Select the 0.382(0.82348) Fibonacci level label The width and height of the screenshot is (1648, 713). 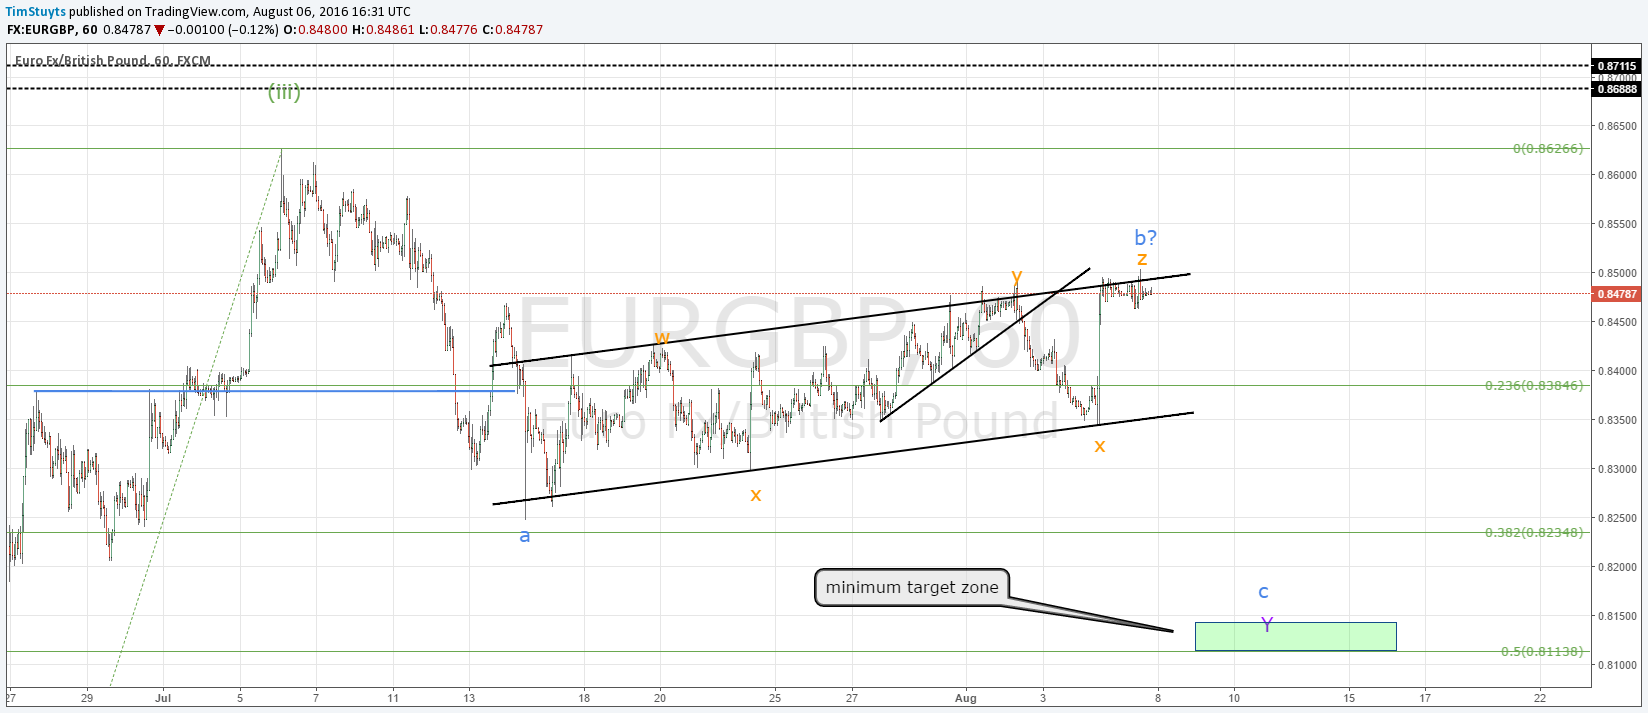1534,532
